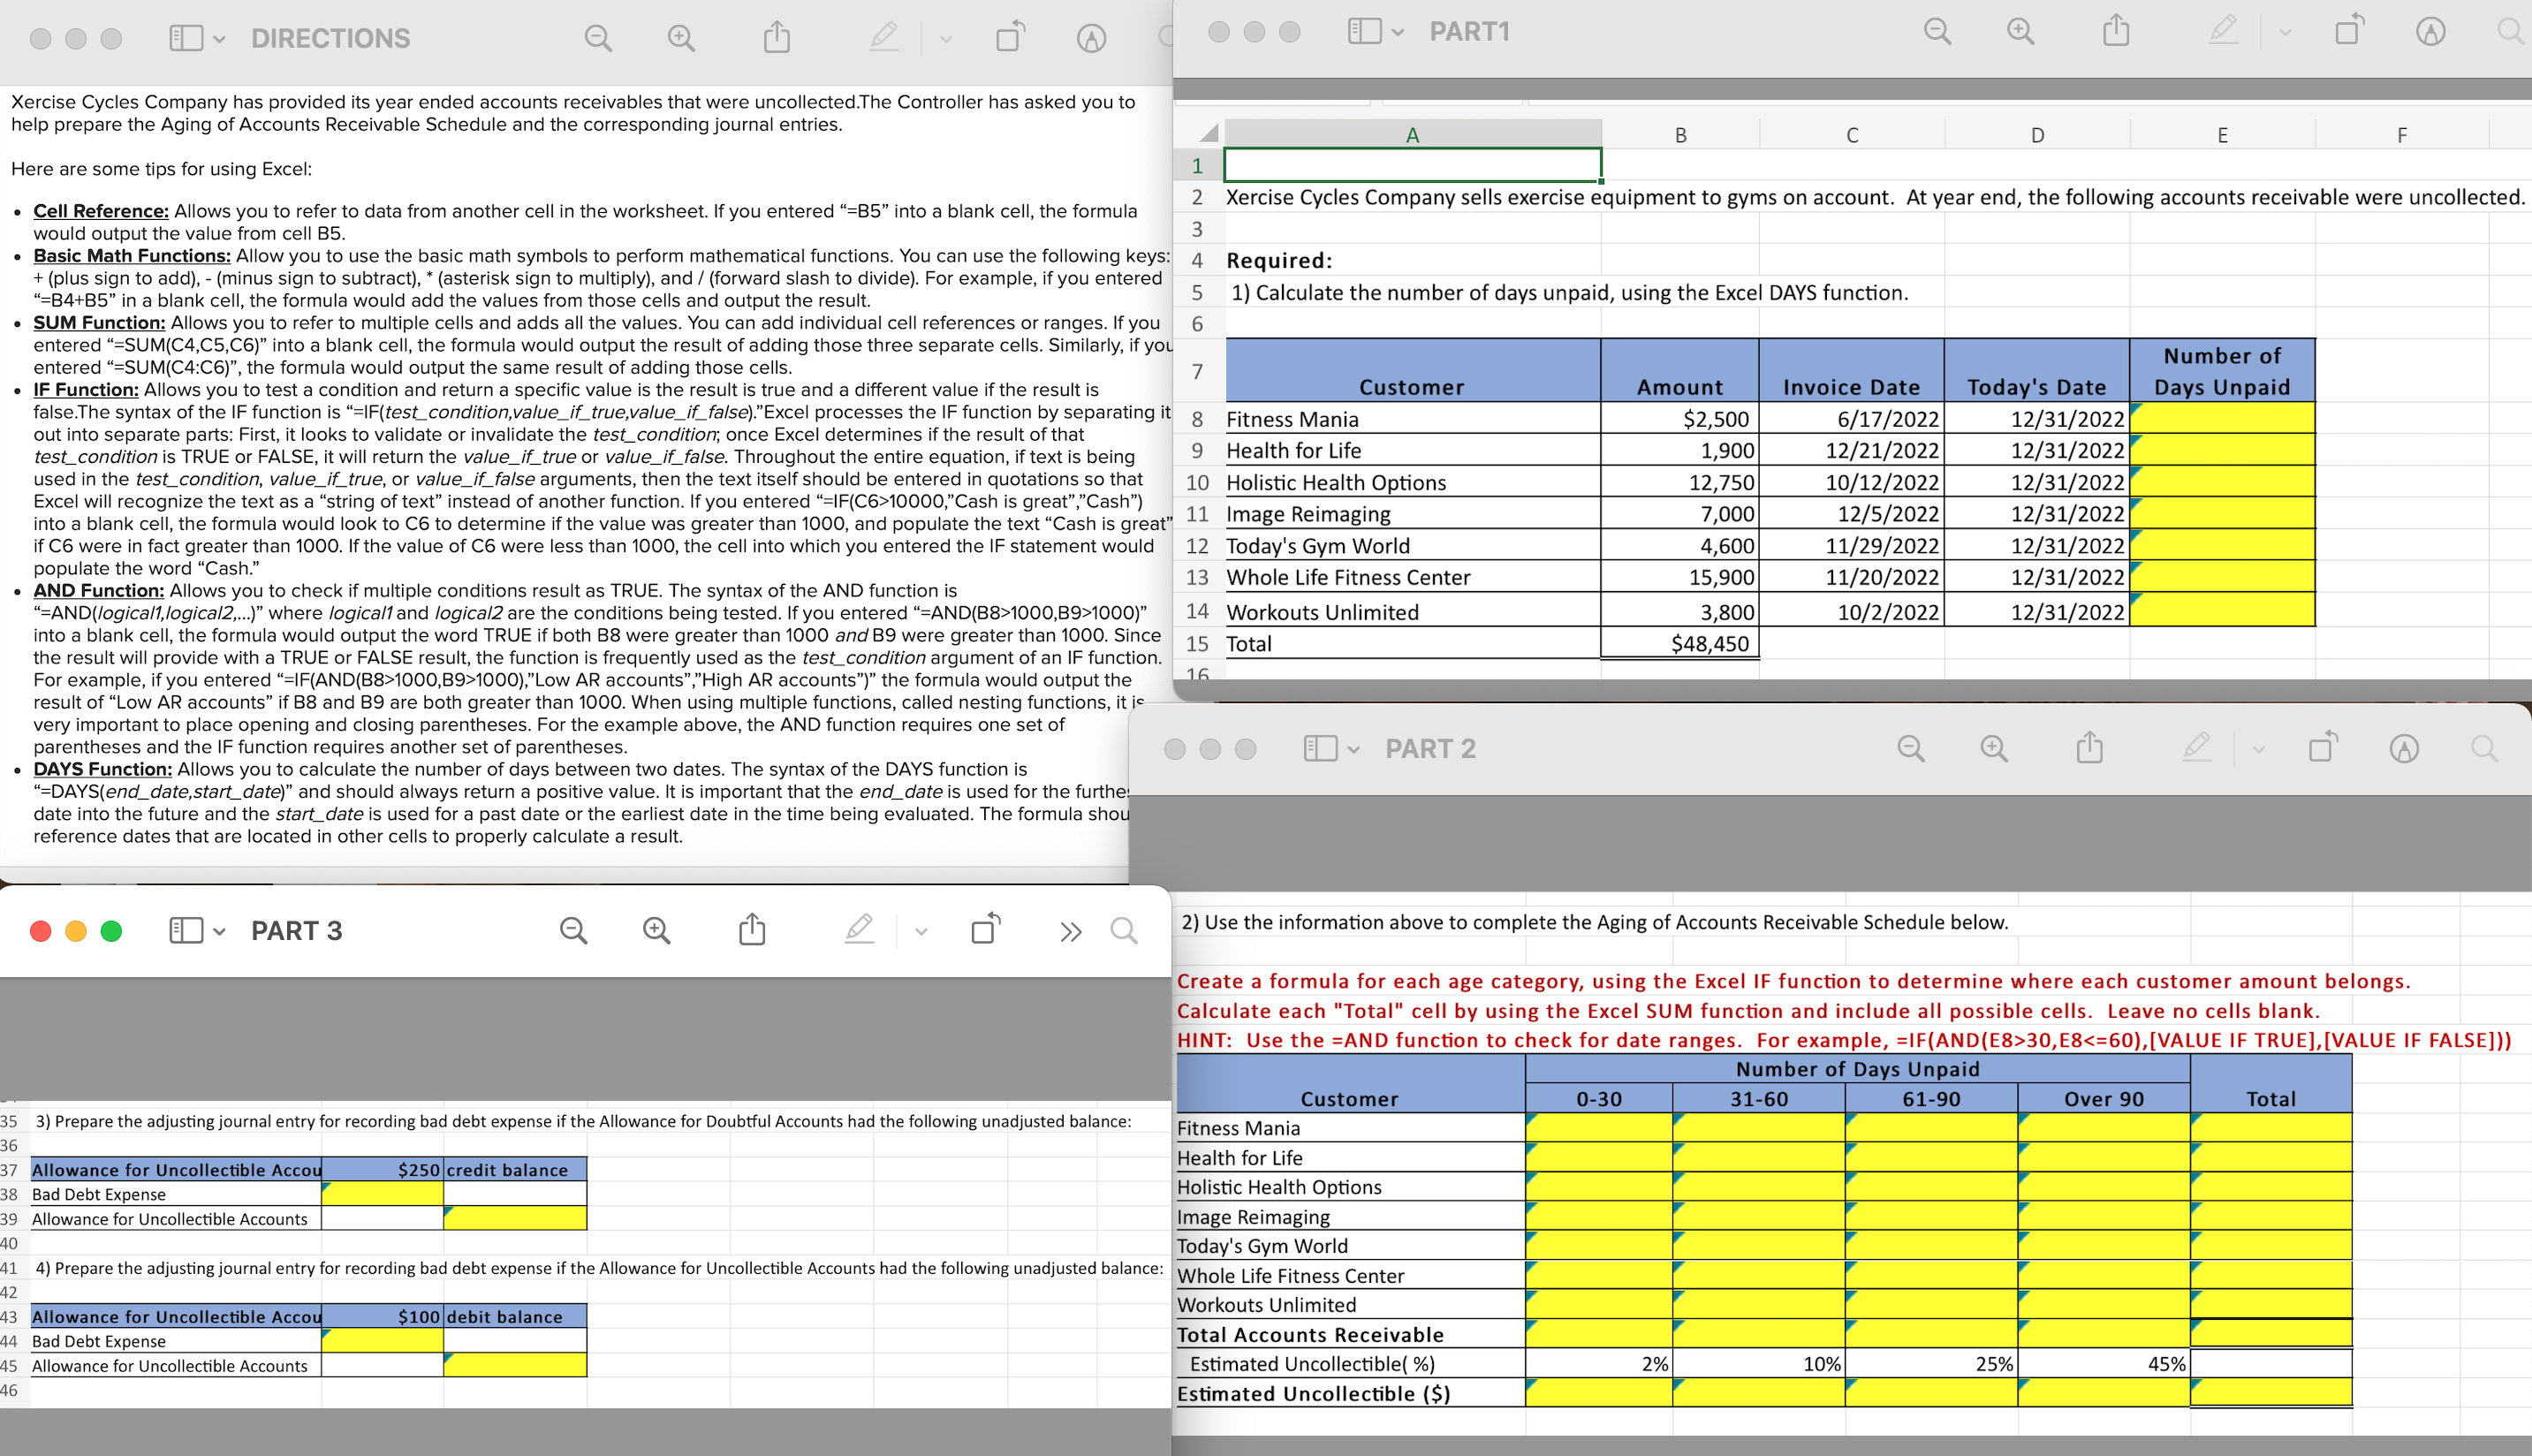Zoom out in the PART1 window
Screen dimensions: 2532x1456
pos(1938,31)
